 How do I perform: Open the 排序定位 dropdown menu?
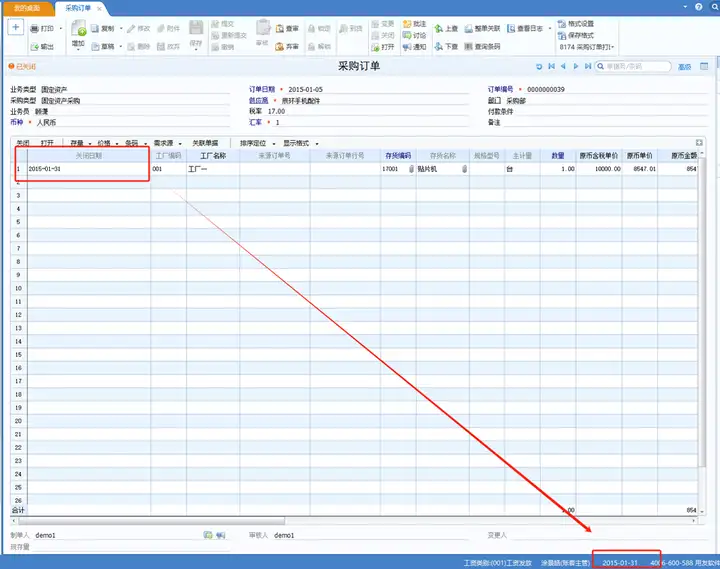(x=258, y=143)
